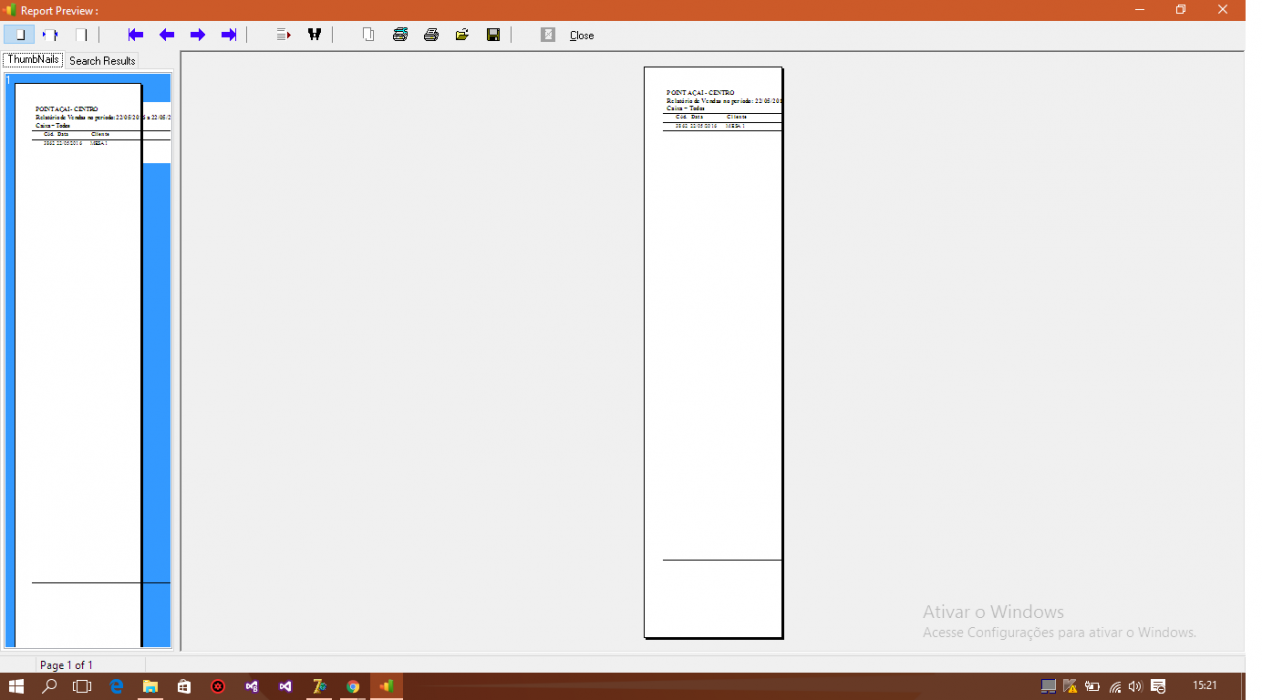Open printer setup icon
The height and width of the screenshot is (700, 1262).
tap(400, 35)
